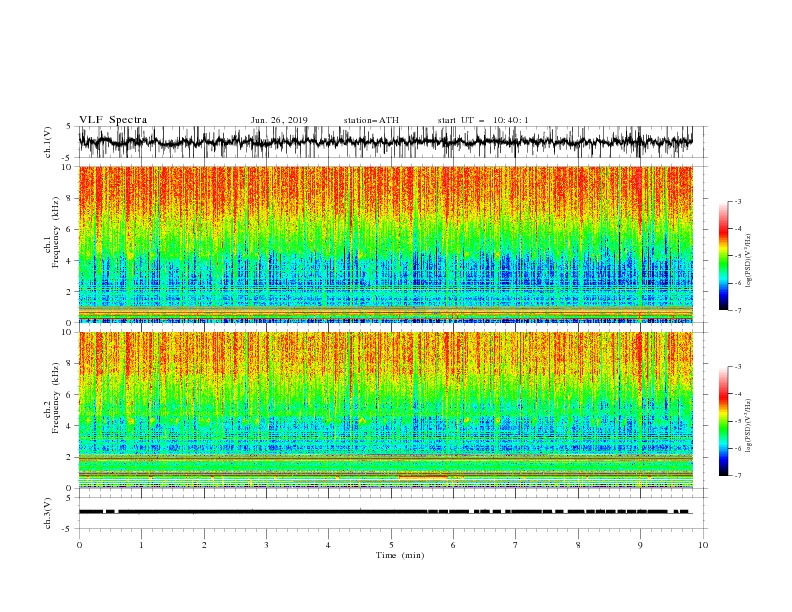Click the '-7' tick on ch.2 colorbar
The height and width of the screenshot is (612, 792).
point(737,476)
